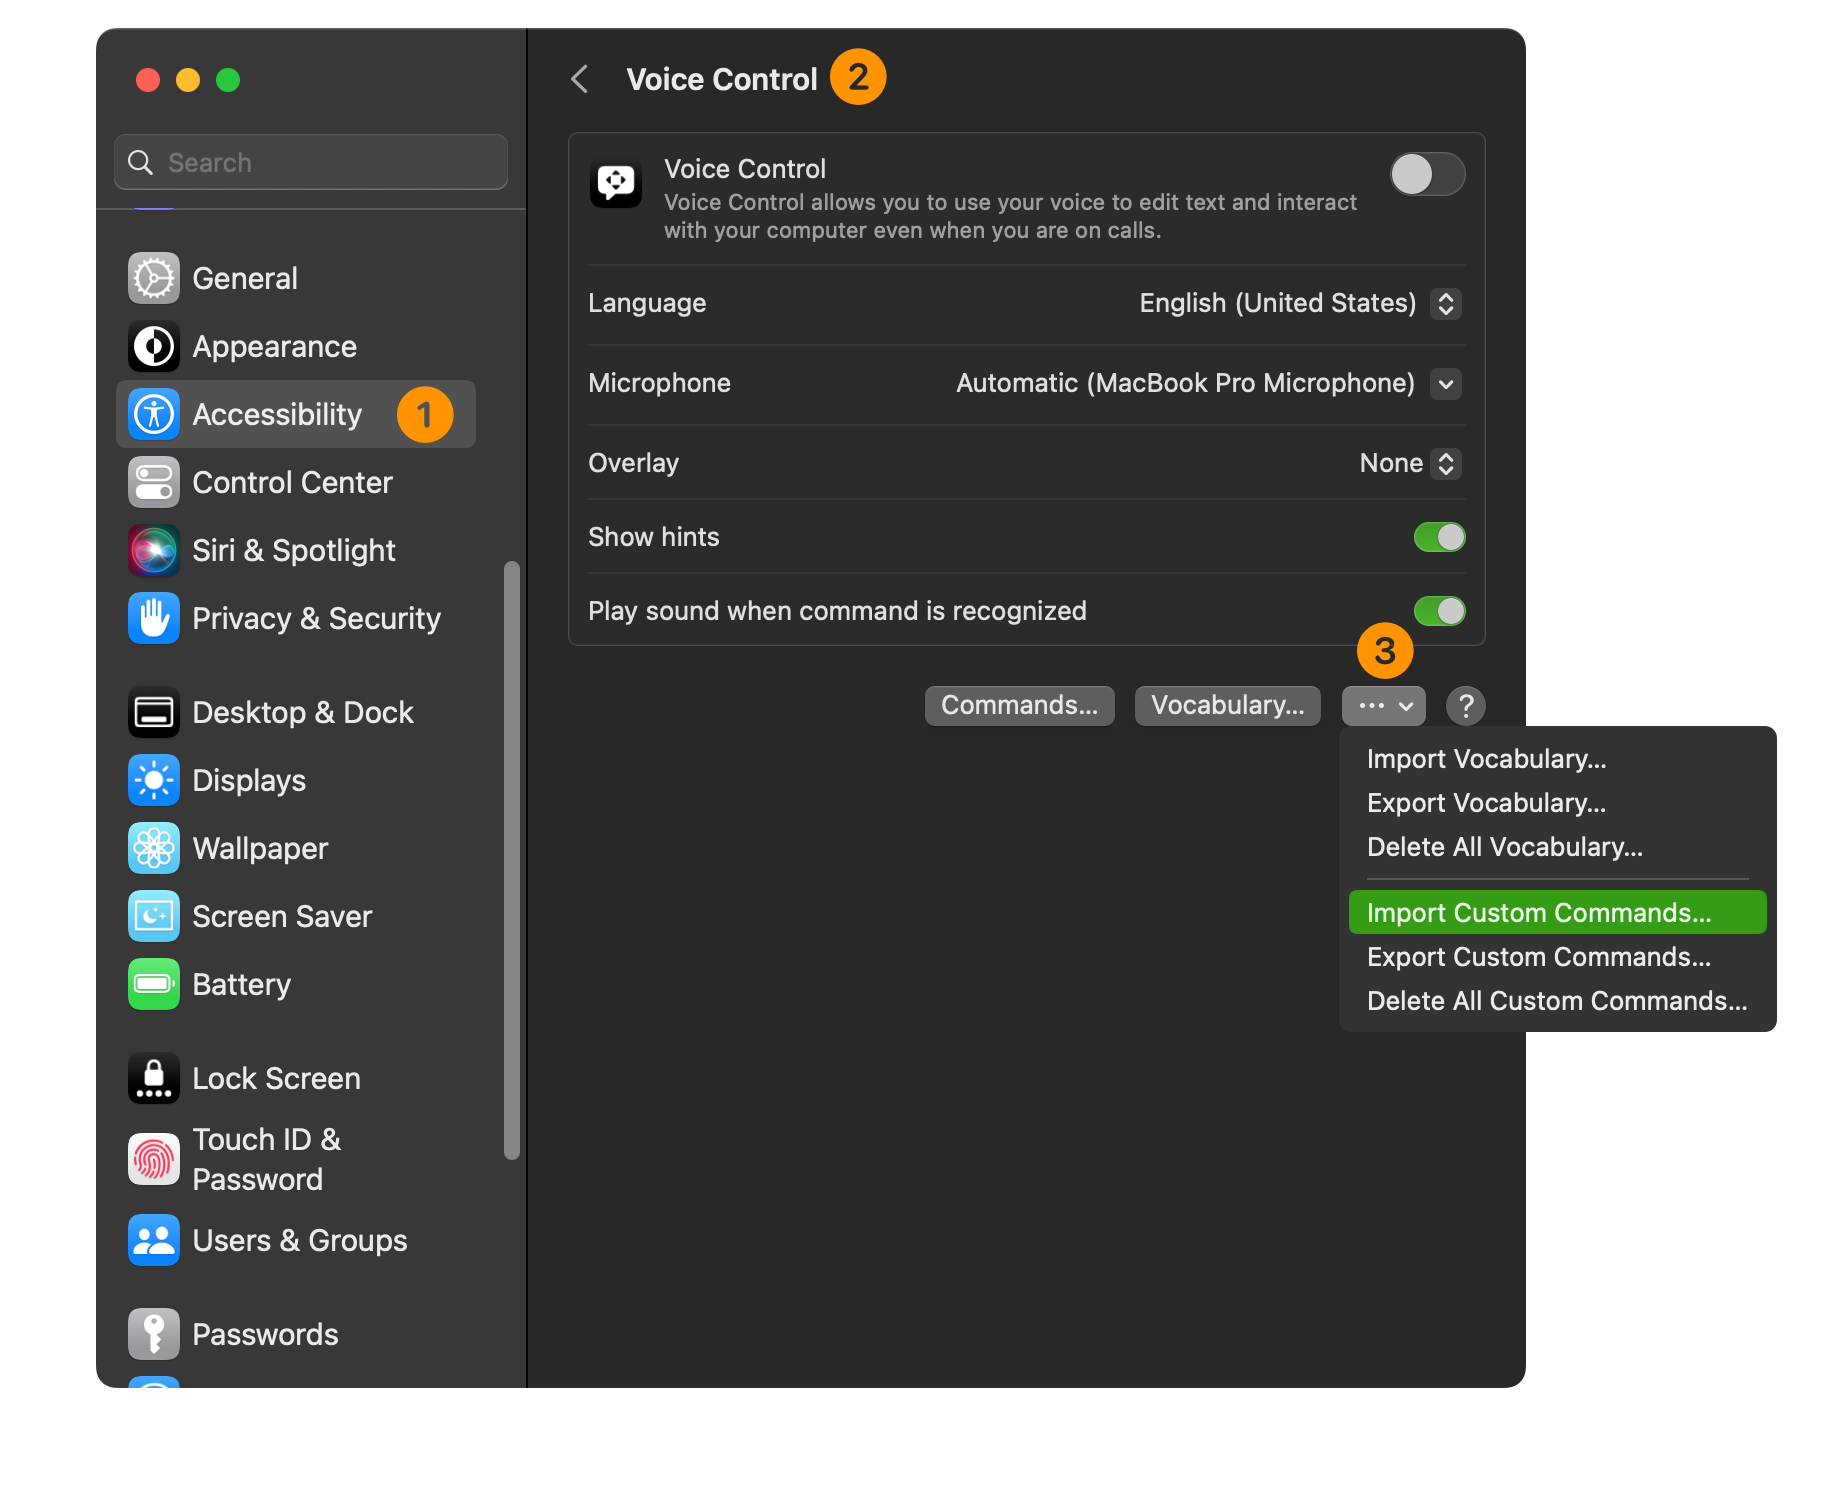Click the red close window button
1833x1491 pixels.
pyautogui.click(x=148, y=80)
